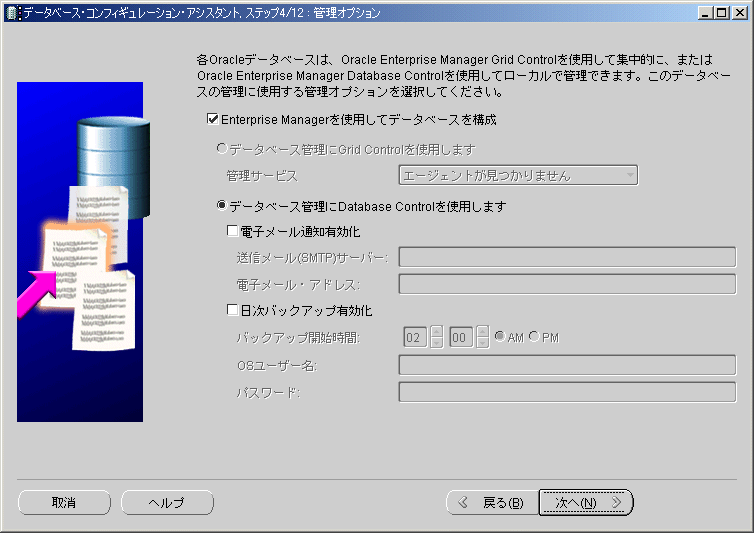Select the AM radio button

[x=500, y=336]
